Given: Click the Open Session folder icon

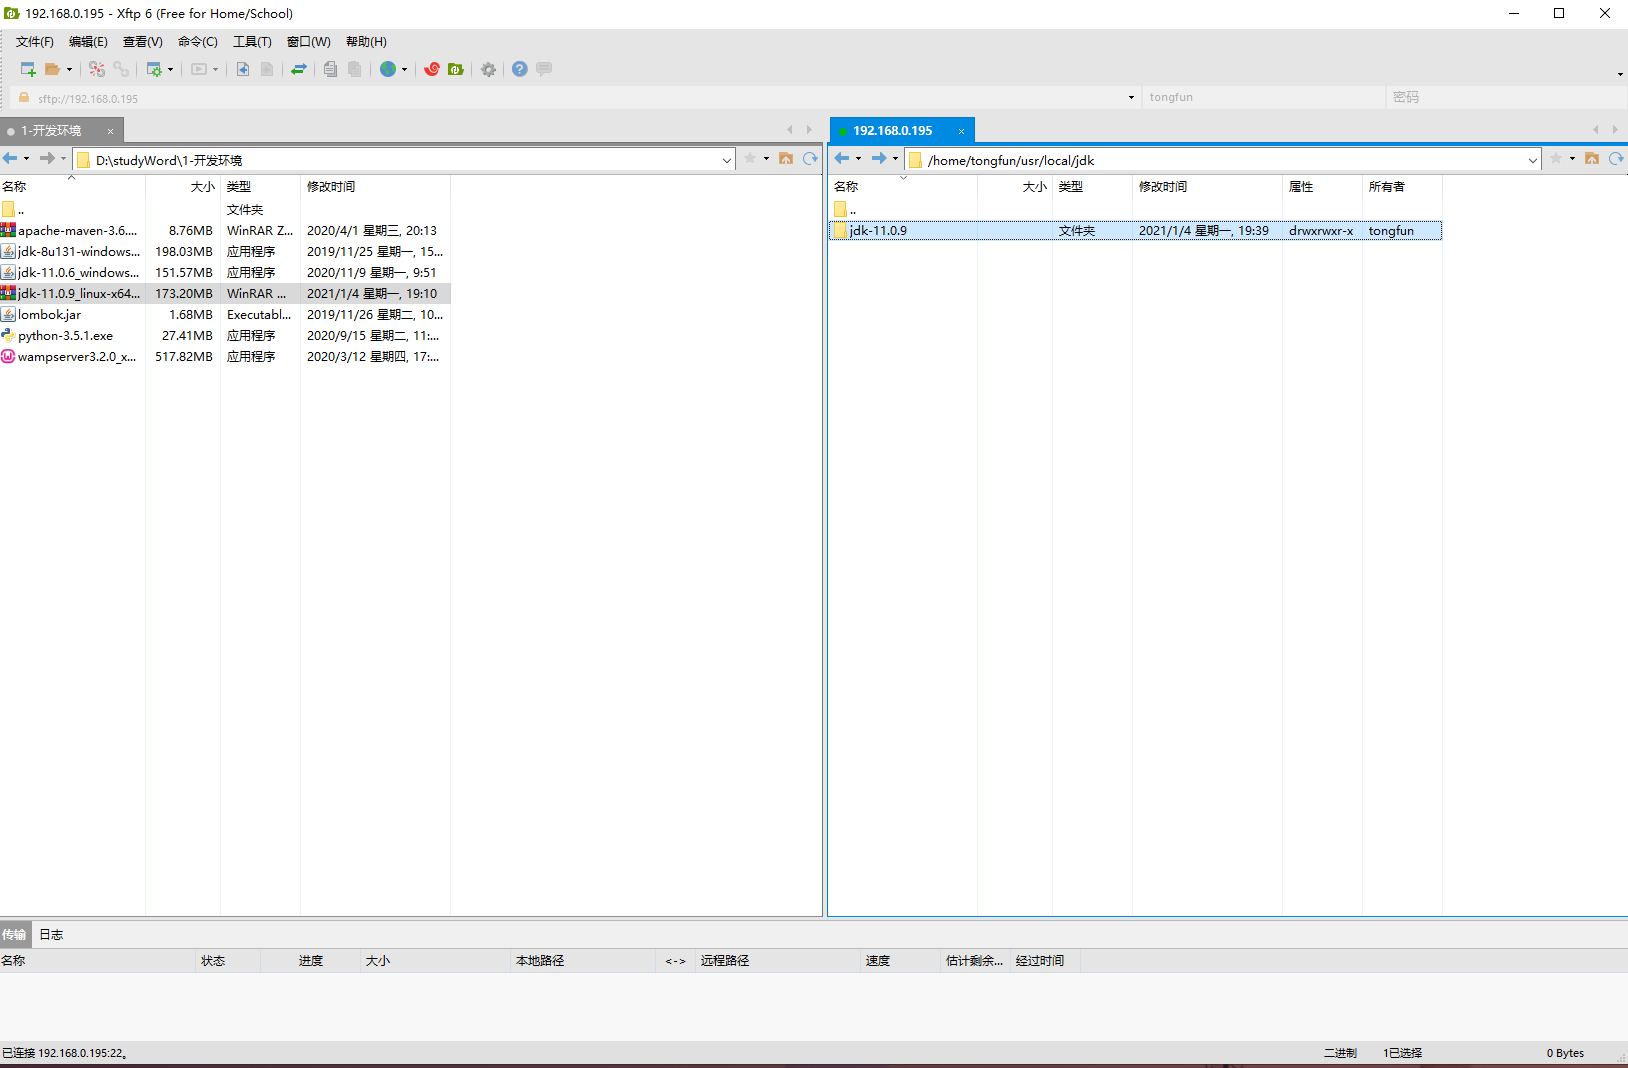Looking at the screenshot, I should pyautogui.click(x=52, y=69).
